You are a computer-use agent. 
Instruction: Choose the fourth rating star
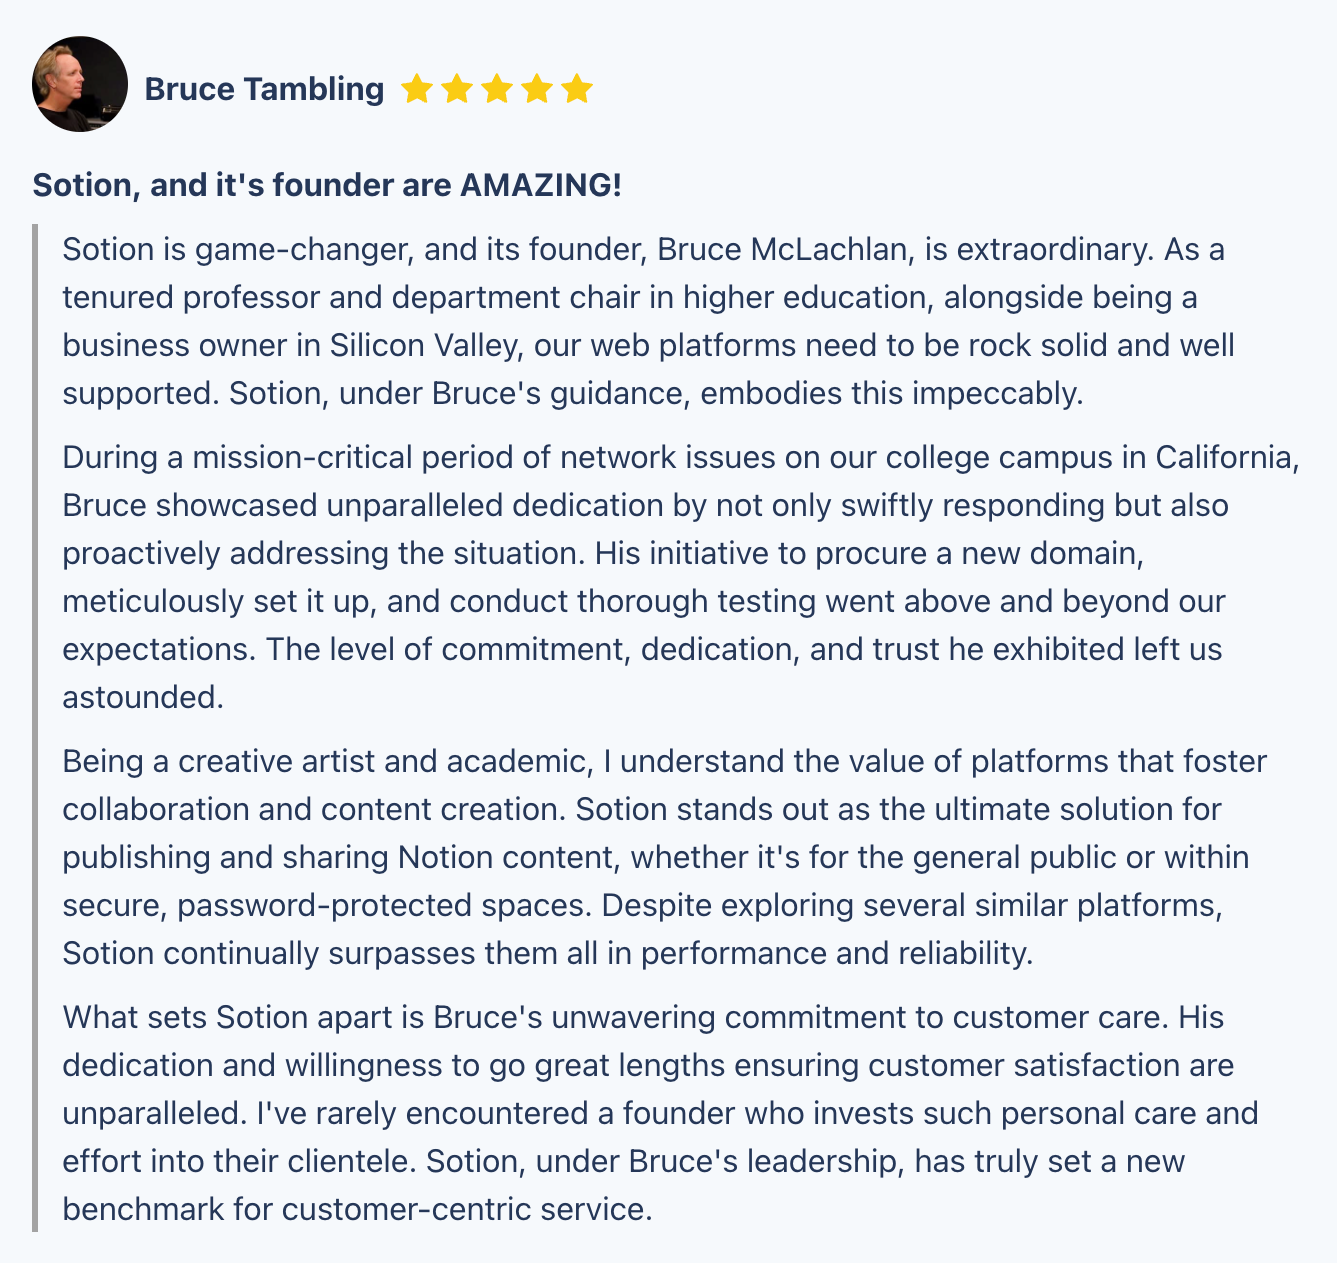coord(537,90)
